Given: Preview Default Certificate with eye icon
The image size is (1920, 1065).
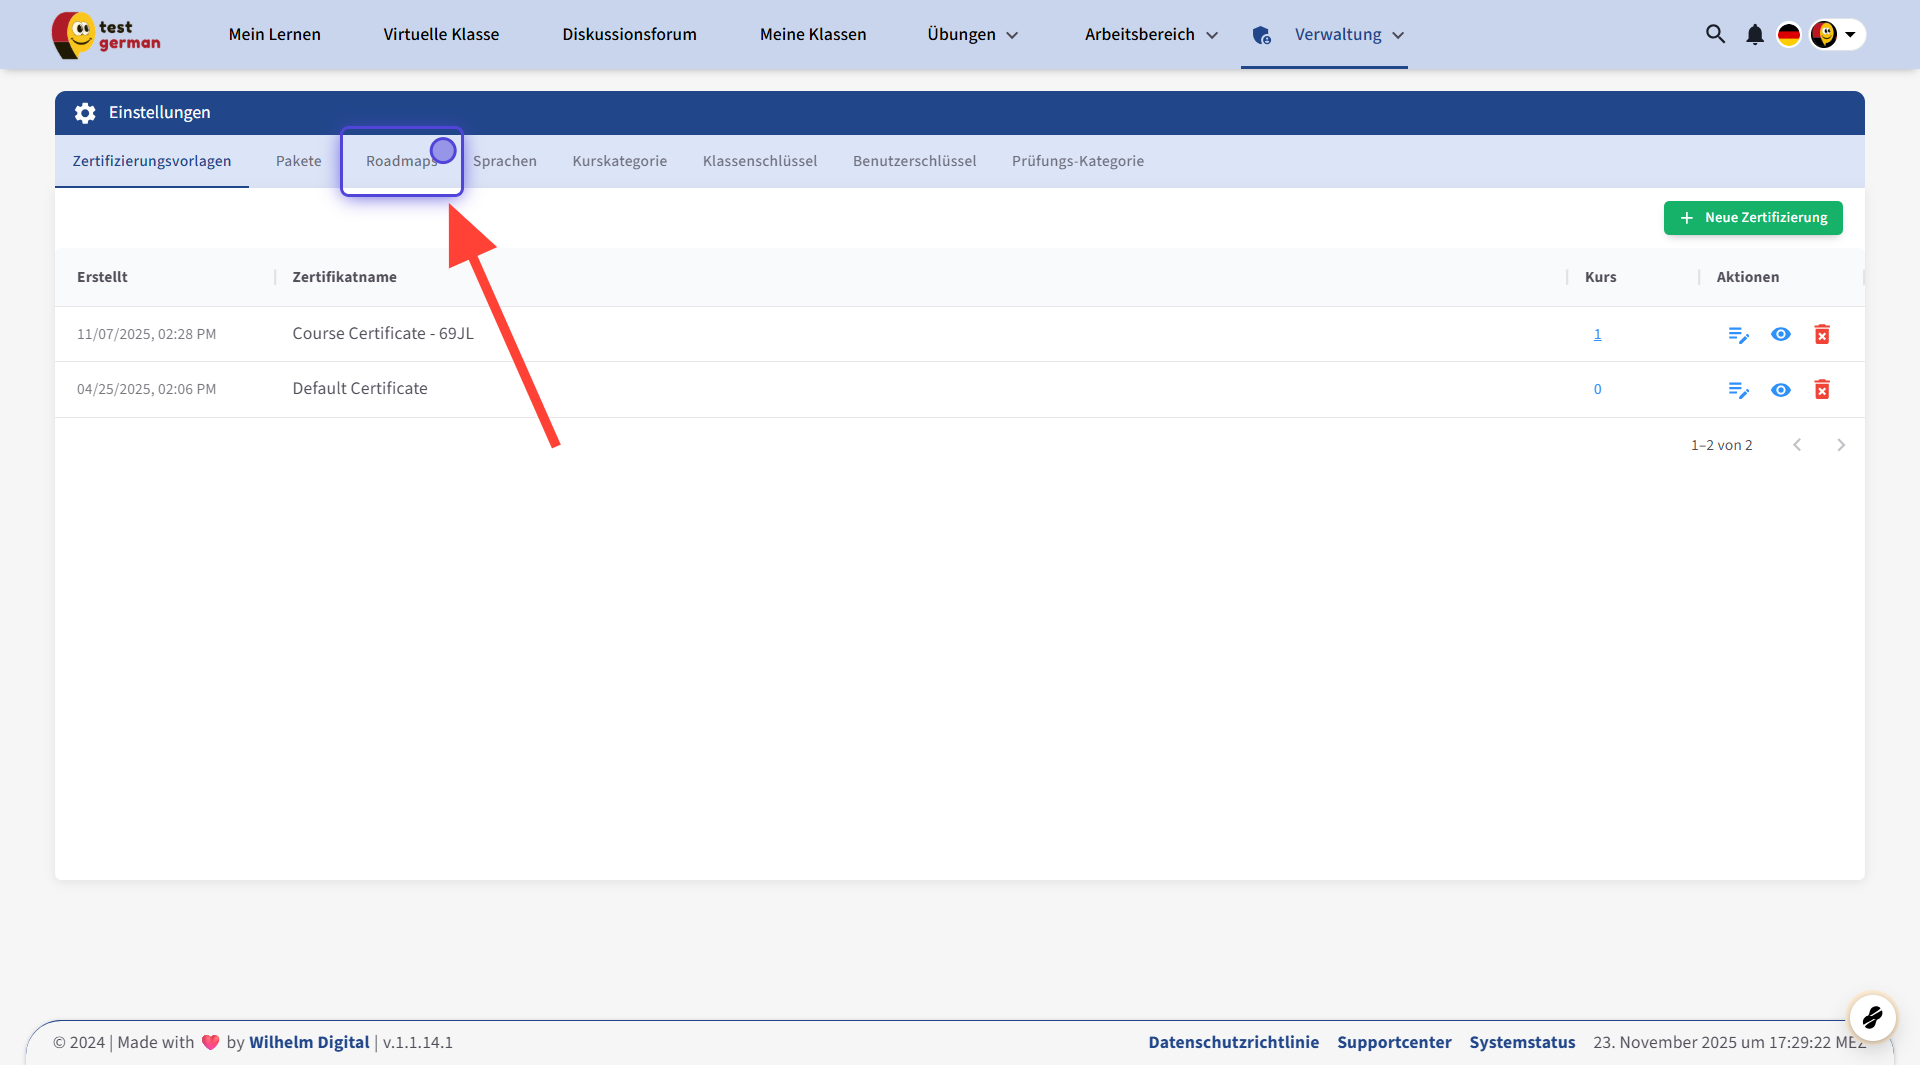Looking at the screenshot, I should [x=1780, y=390].
